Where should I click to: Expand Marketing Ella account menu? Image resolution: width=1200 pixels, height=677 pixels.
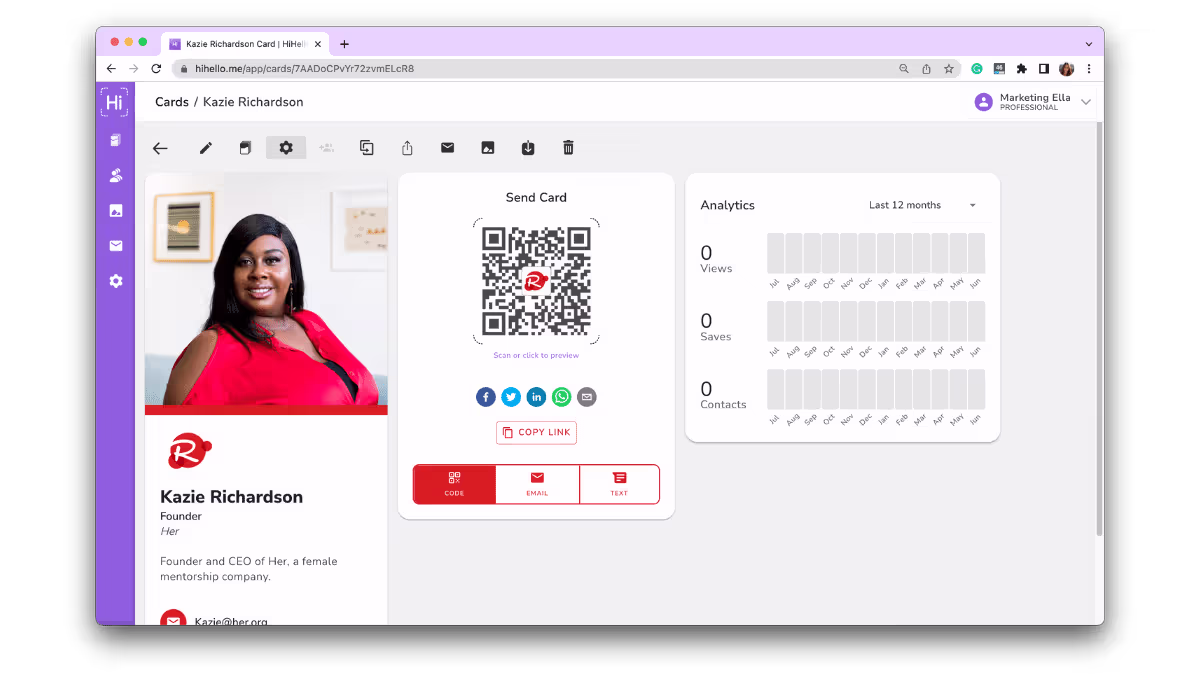(x=1086, y=102)
